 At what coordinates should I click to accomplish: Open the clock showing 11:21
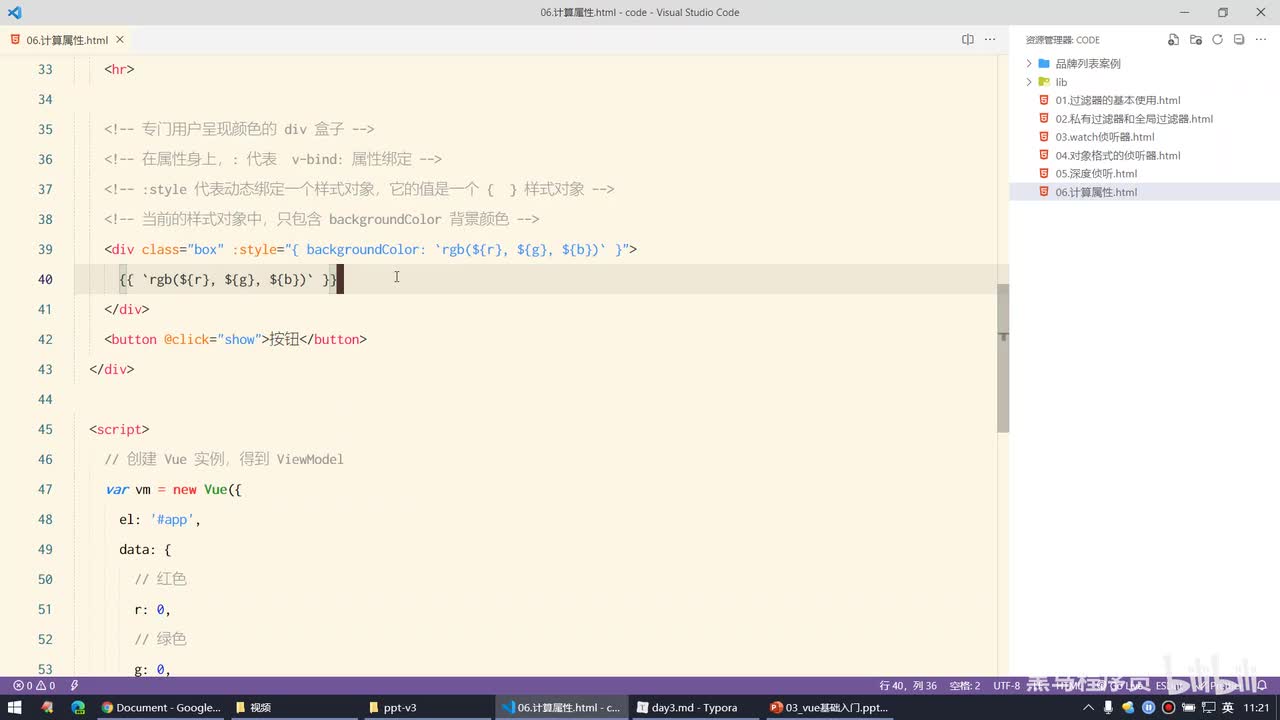[x=1256, y=707]
